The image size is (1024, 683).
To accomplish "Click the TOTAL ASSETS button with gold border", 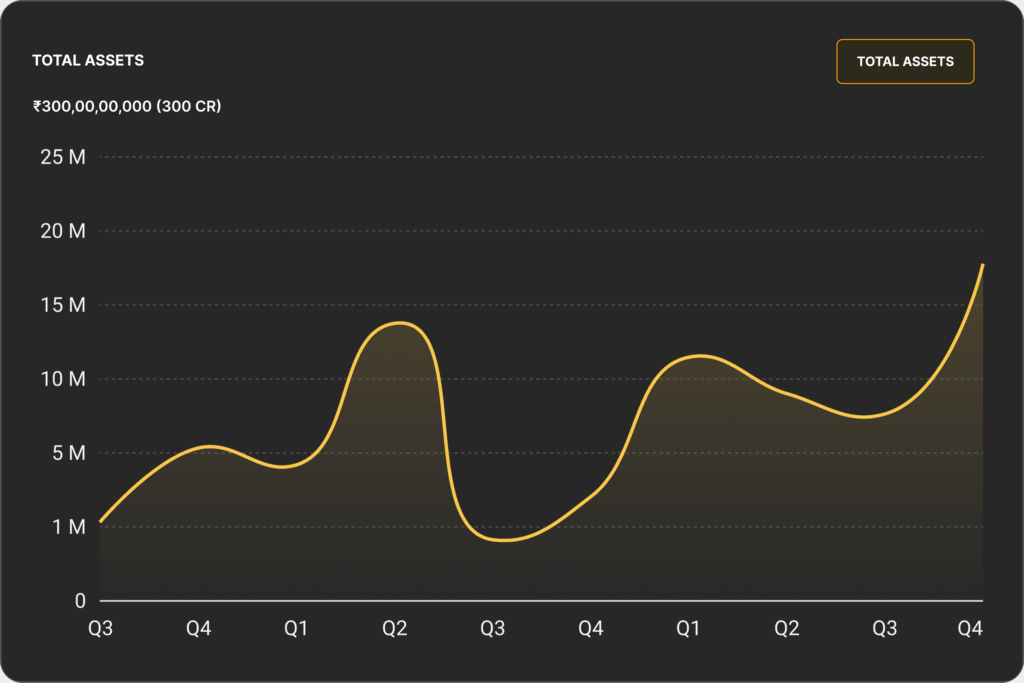I will tap(905, 62).
